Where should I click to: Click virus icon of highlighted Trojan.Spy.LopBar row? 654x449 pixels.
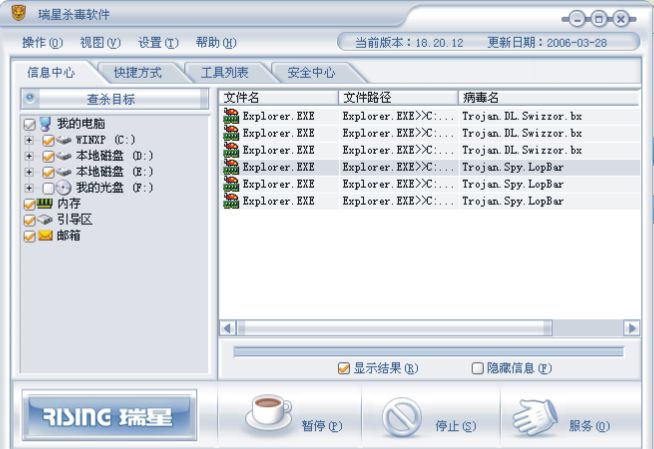pos(231,167)
